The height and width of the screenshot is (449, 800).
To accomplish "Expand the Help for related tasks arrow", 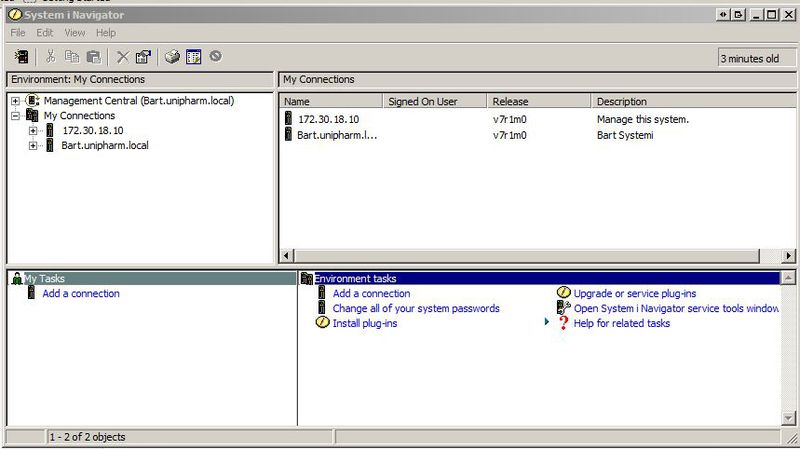I will 546,321.
